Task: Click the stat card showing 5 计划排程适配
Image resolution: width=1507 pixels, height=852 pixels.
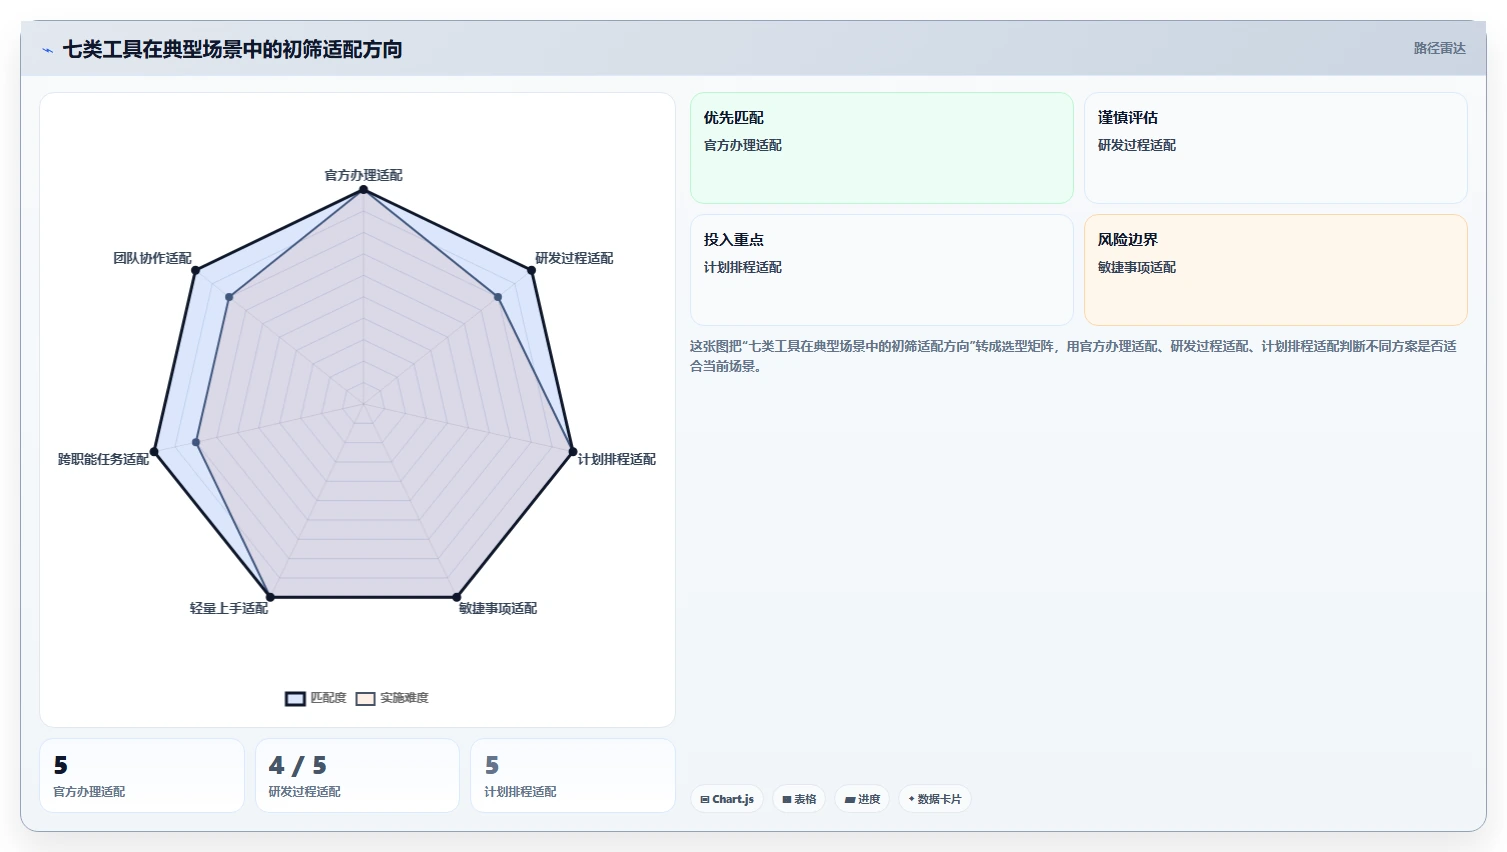Action: click(x=573, y=775)
